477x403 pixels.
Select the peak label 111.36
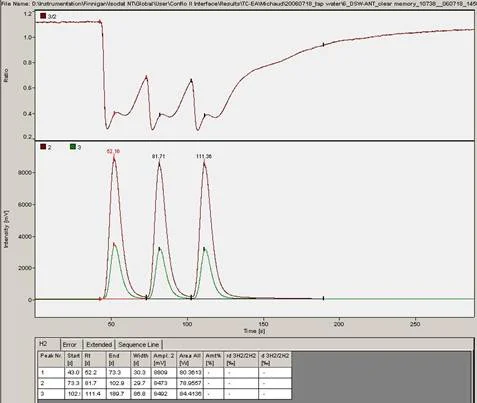(x=204, y=156)
